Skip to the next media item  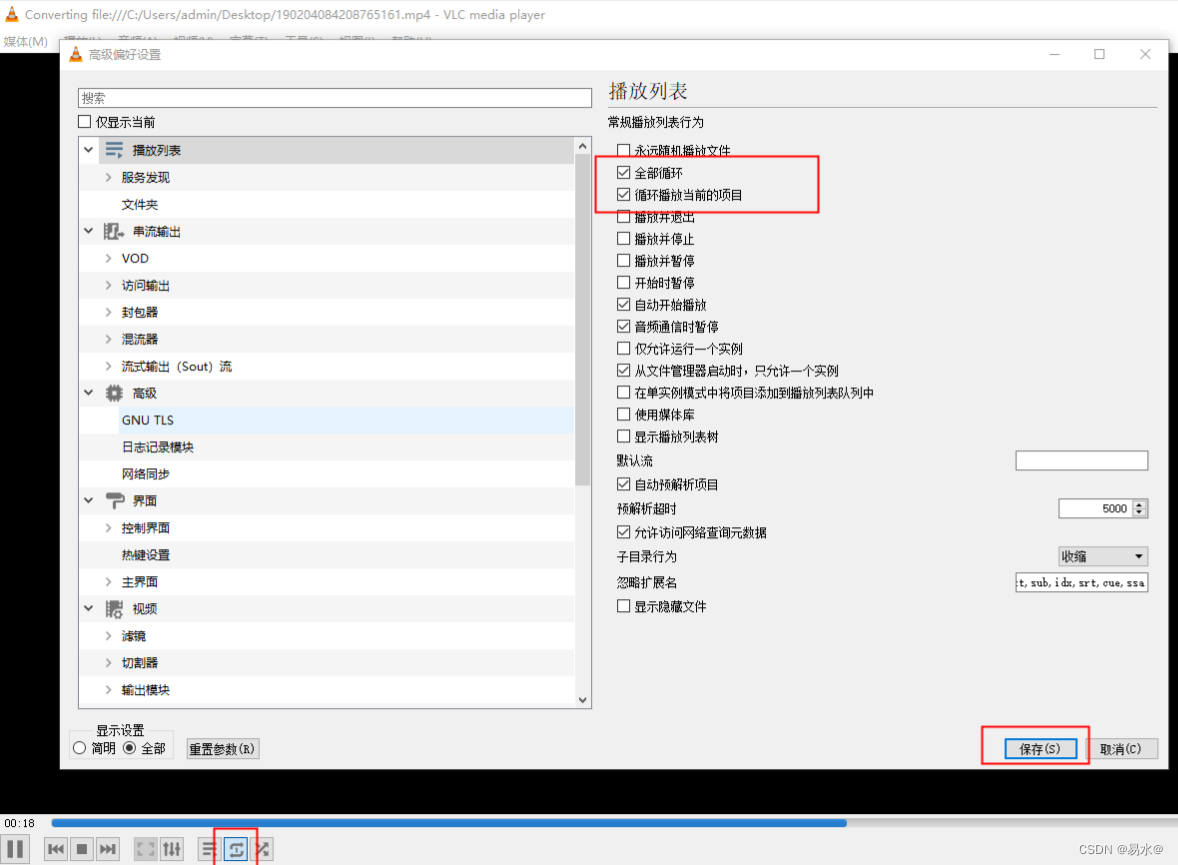[x=107, y=848]
